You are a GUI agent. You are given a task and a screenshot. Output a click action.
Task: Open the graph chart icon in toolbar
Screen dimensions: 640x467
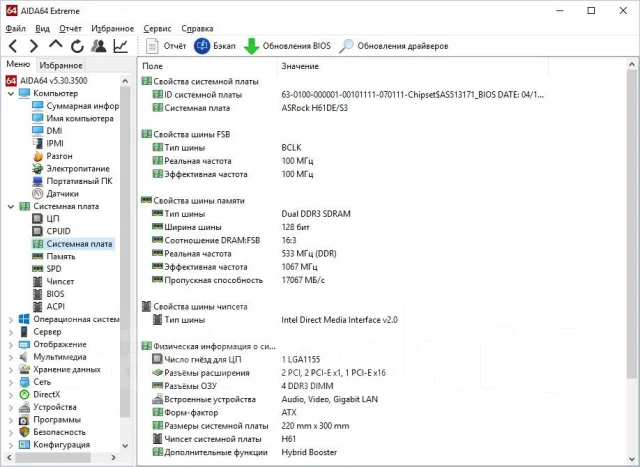(120, 46)
